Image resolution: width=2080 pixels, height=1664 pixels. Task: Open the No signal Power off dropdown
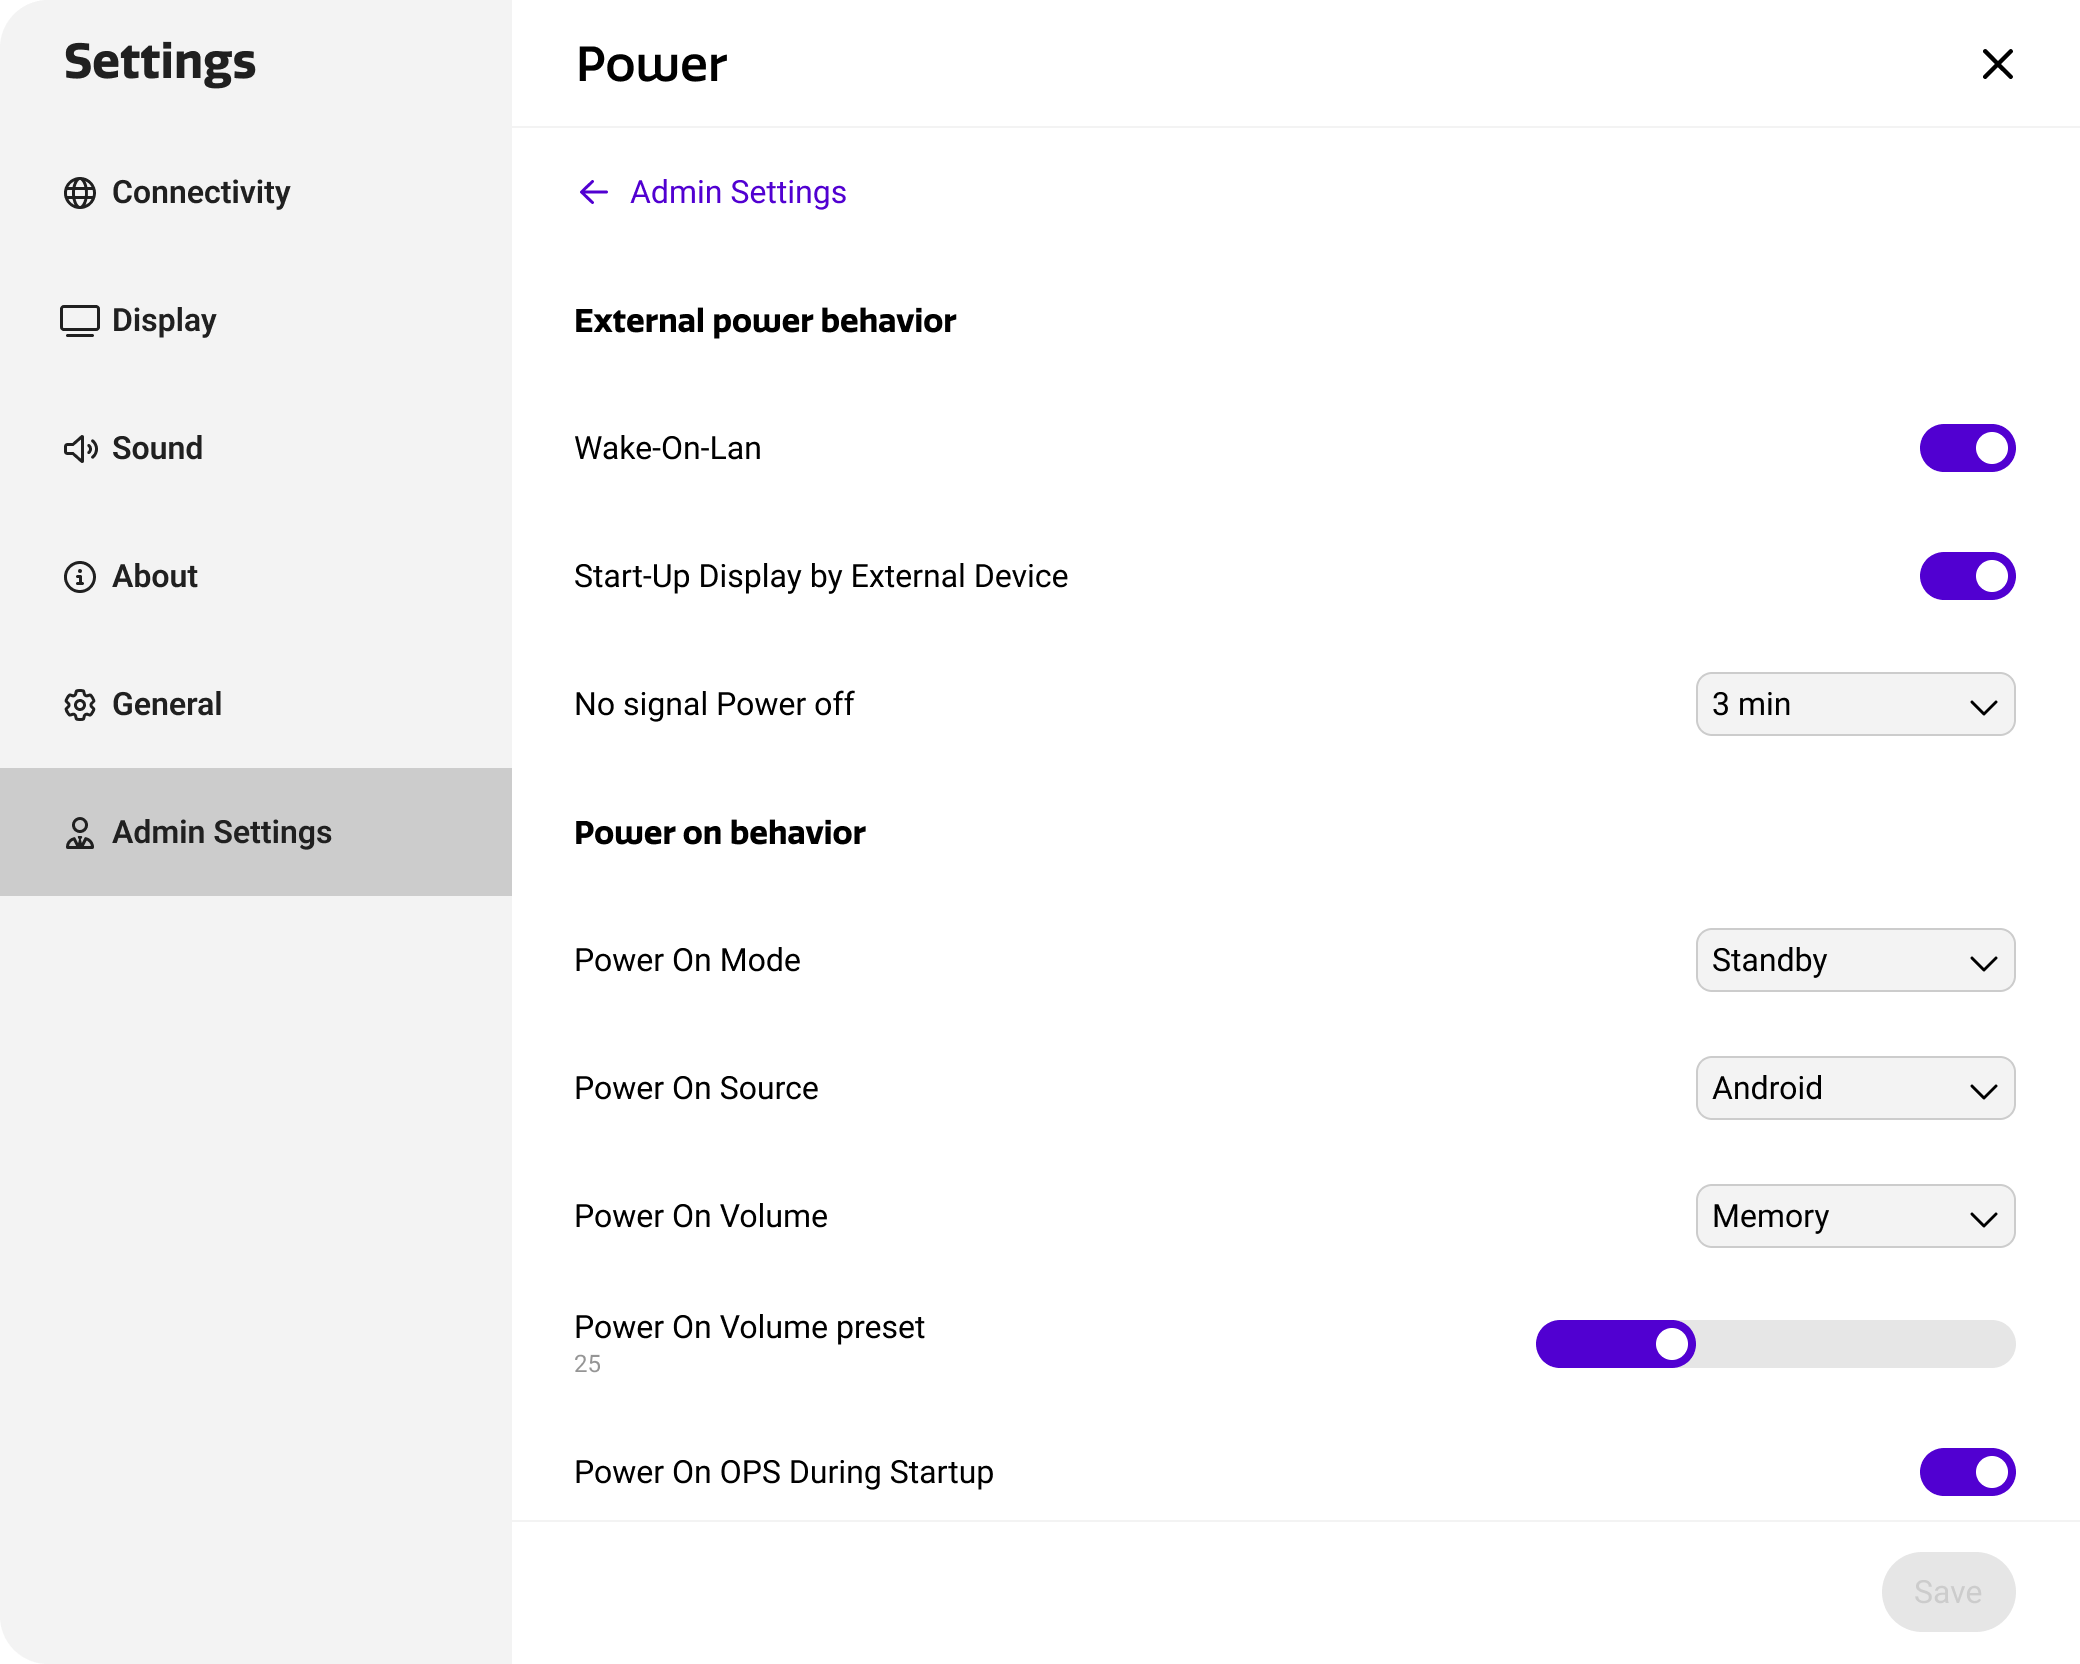pos(1854,704)
